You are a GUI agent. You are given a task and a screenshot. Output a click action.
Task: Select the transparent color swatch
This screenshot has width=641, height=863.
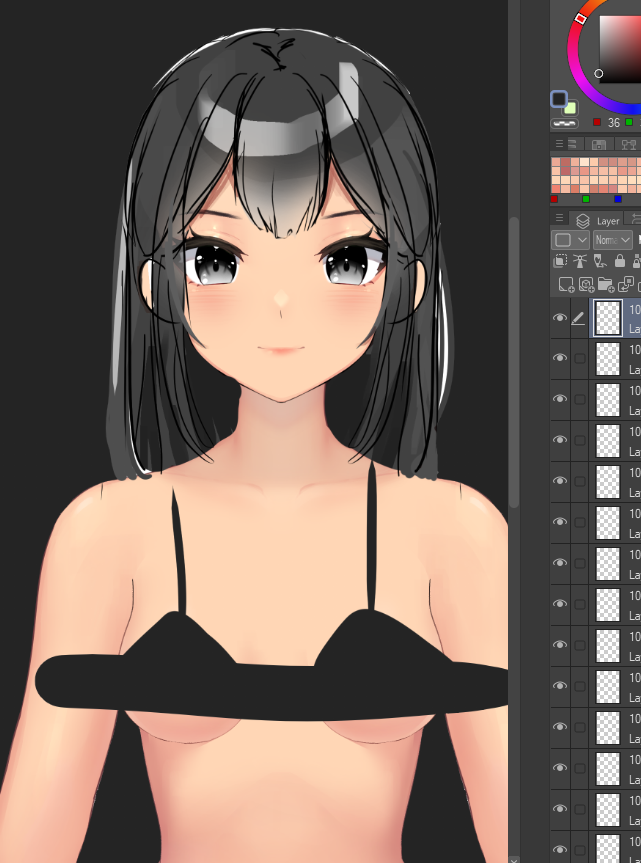tap(565, 123)
